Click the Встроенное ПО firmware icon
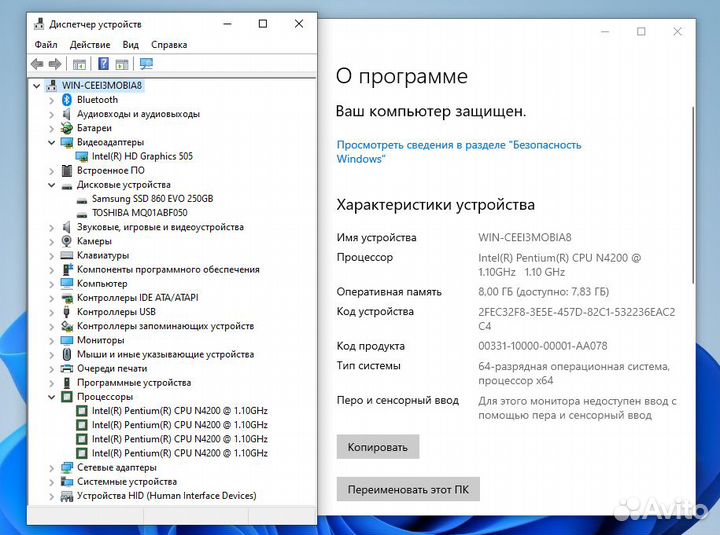Viewport: 720px width, 535px height. point(67,171)
